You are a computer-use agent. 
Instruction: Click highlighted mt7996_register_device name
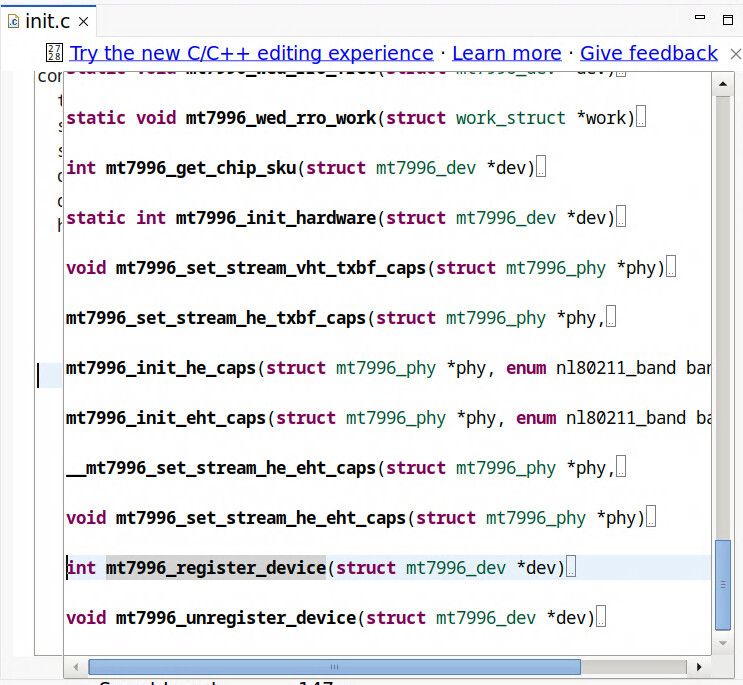click(216, 568)
